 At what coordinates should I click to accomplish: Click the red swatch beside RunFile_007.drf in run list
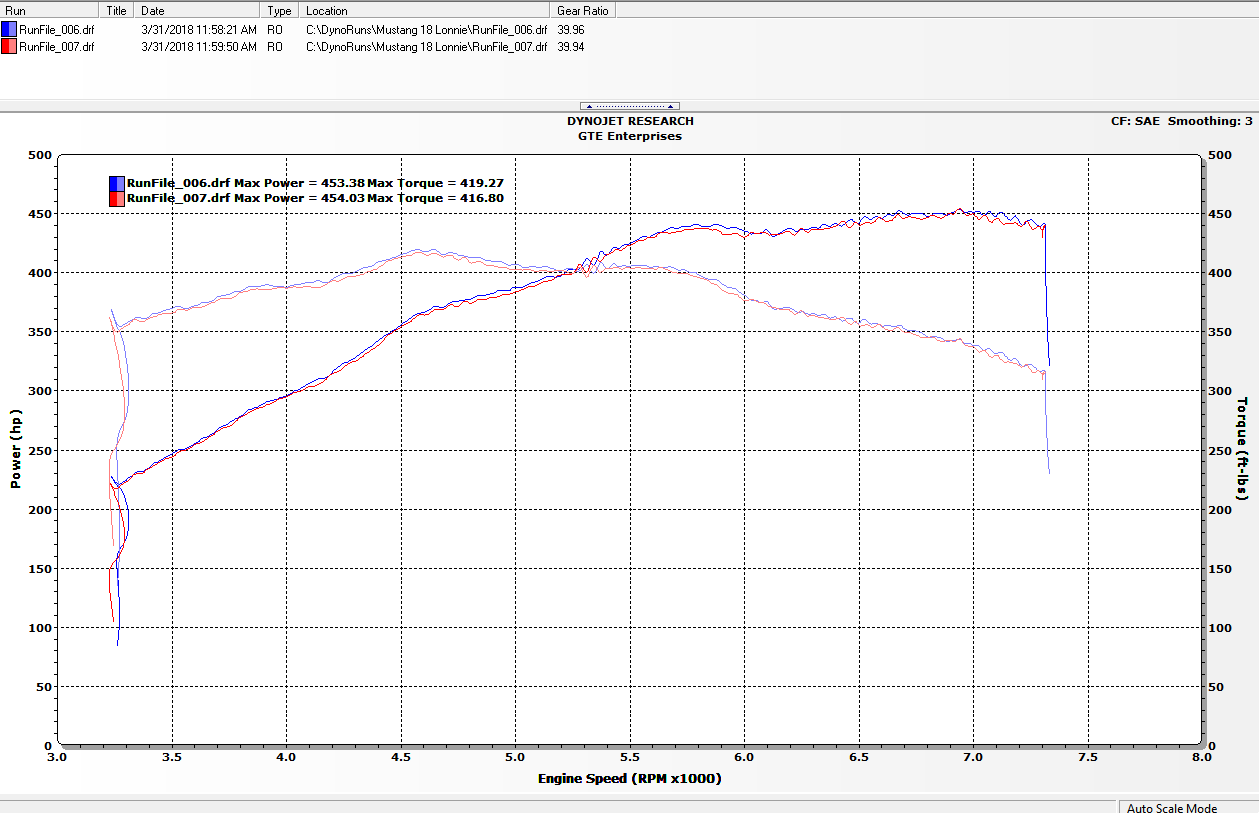pyautogui.click(x=9, y=46)
